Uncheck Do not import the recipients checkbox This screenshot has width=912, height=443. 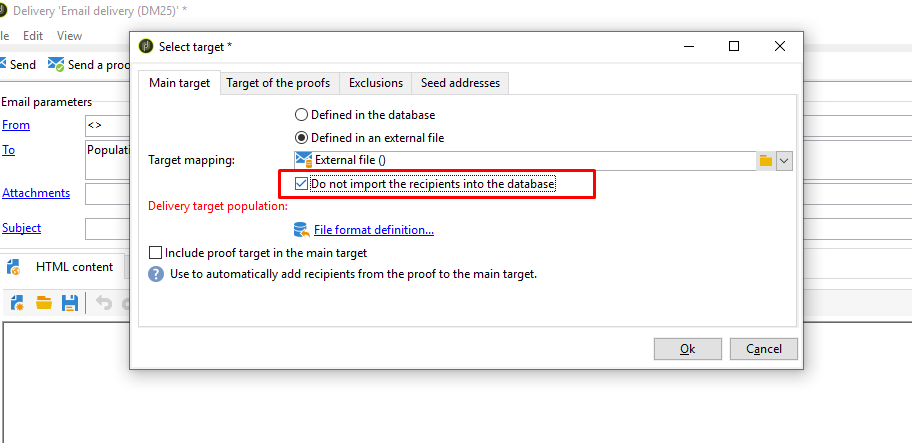(301, 184)
